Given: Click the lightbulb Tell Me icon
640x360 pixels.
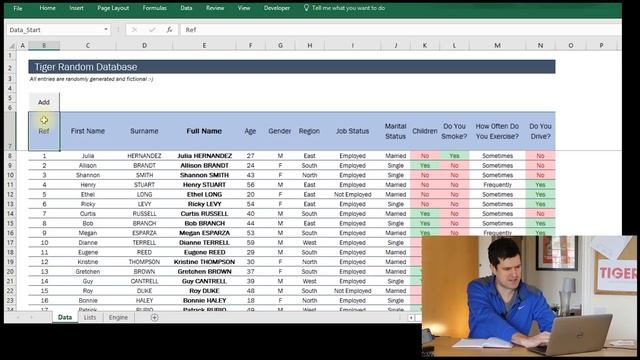Looking at the screenshot, I should coord(306,8).
